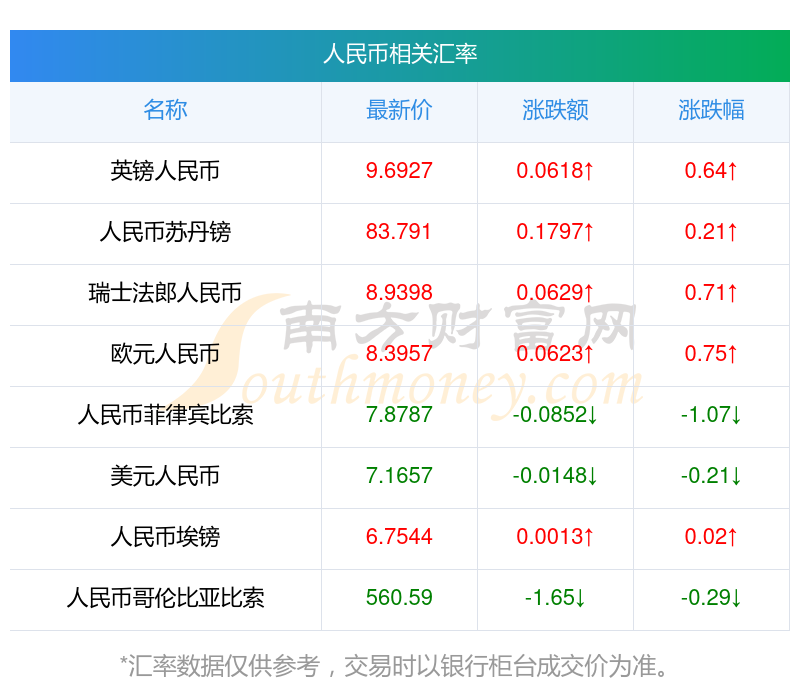Click the price 8.3957

coord(399,354)
